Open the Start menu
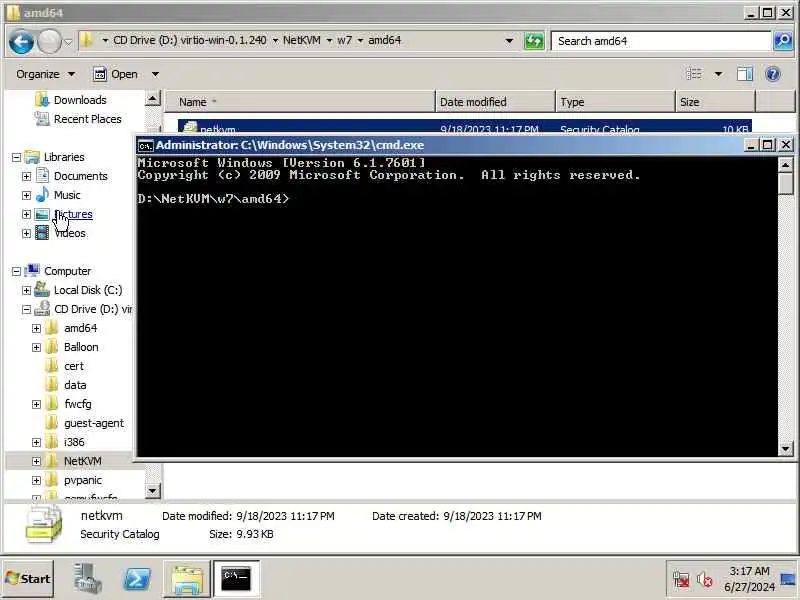This screenshot has width=800, height=600. click(x=28, y=579)
